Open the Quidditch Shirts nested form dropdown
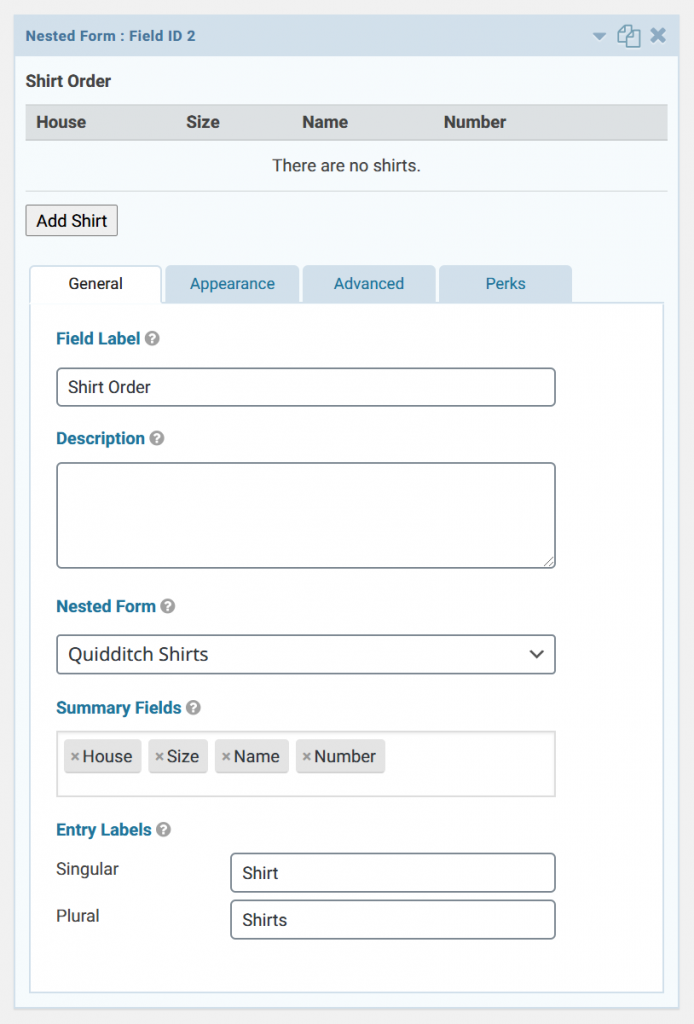 [x=306, y=654]
